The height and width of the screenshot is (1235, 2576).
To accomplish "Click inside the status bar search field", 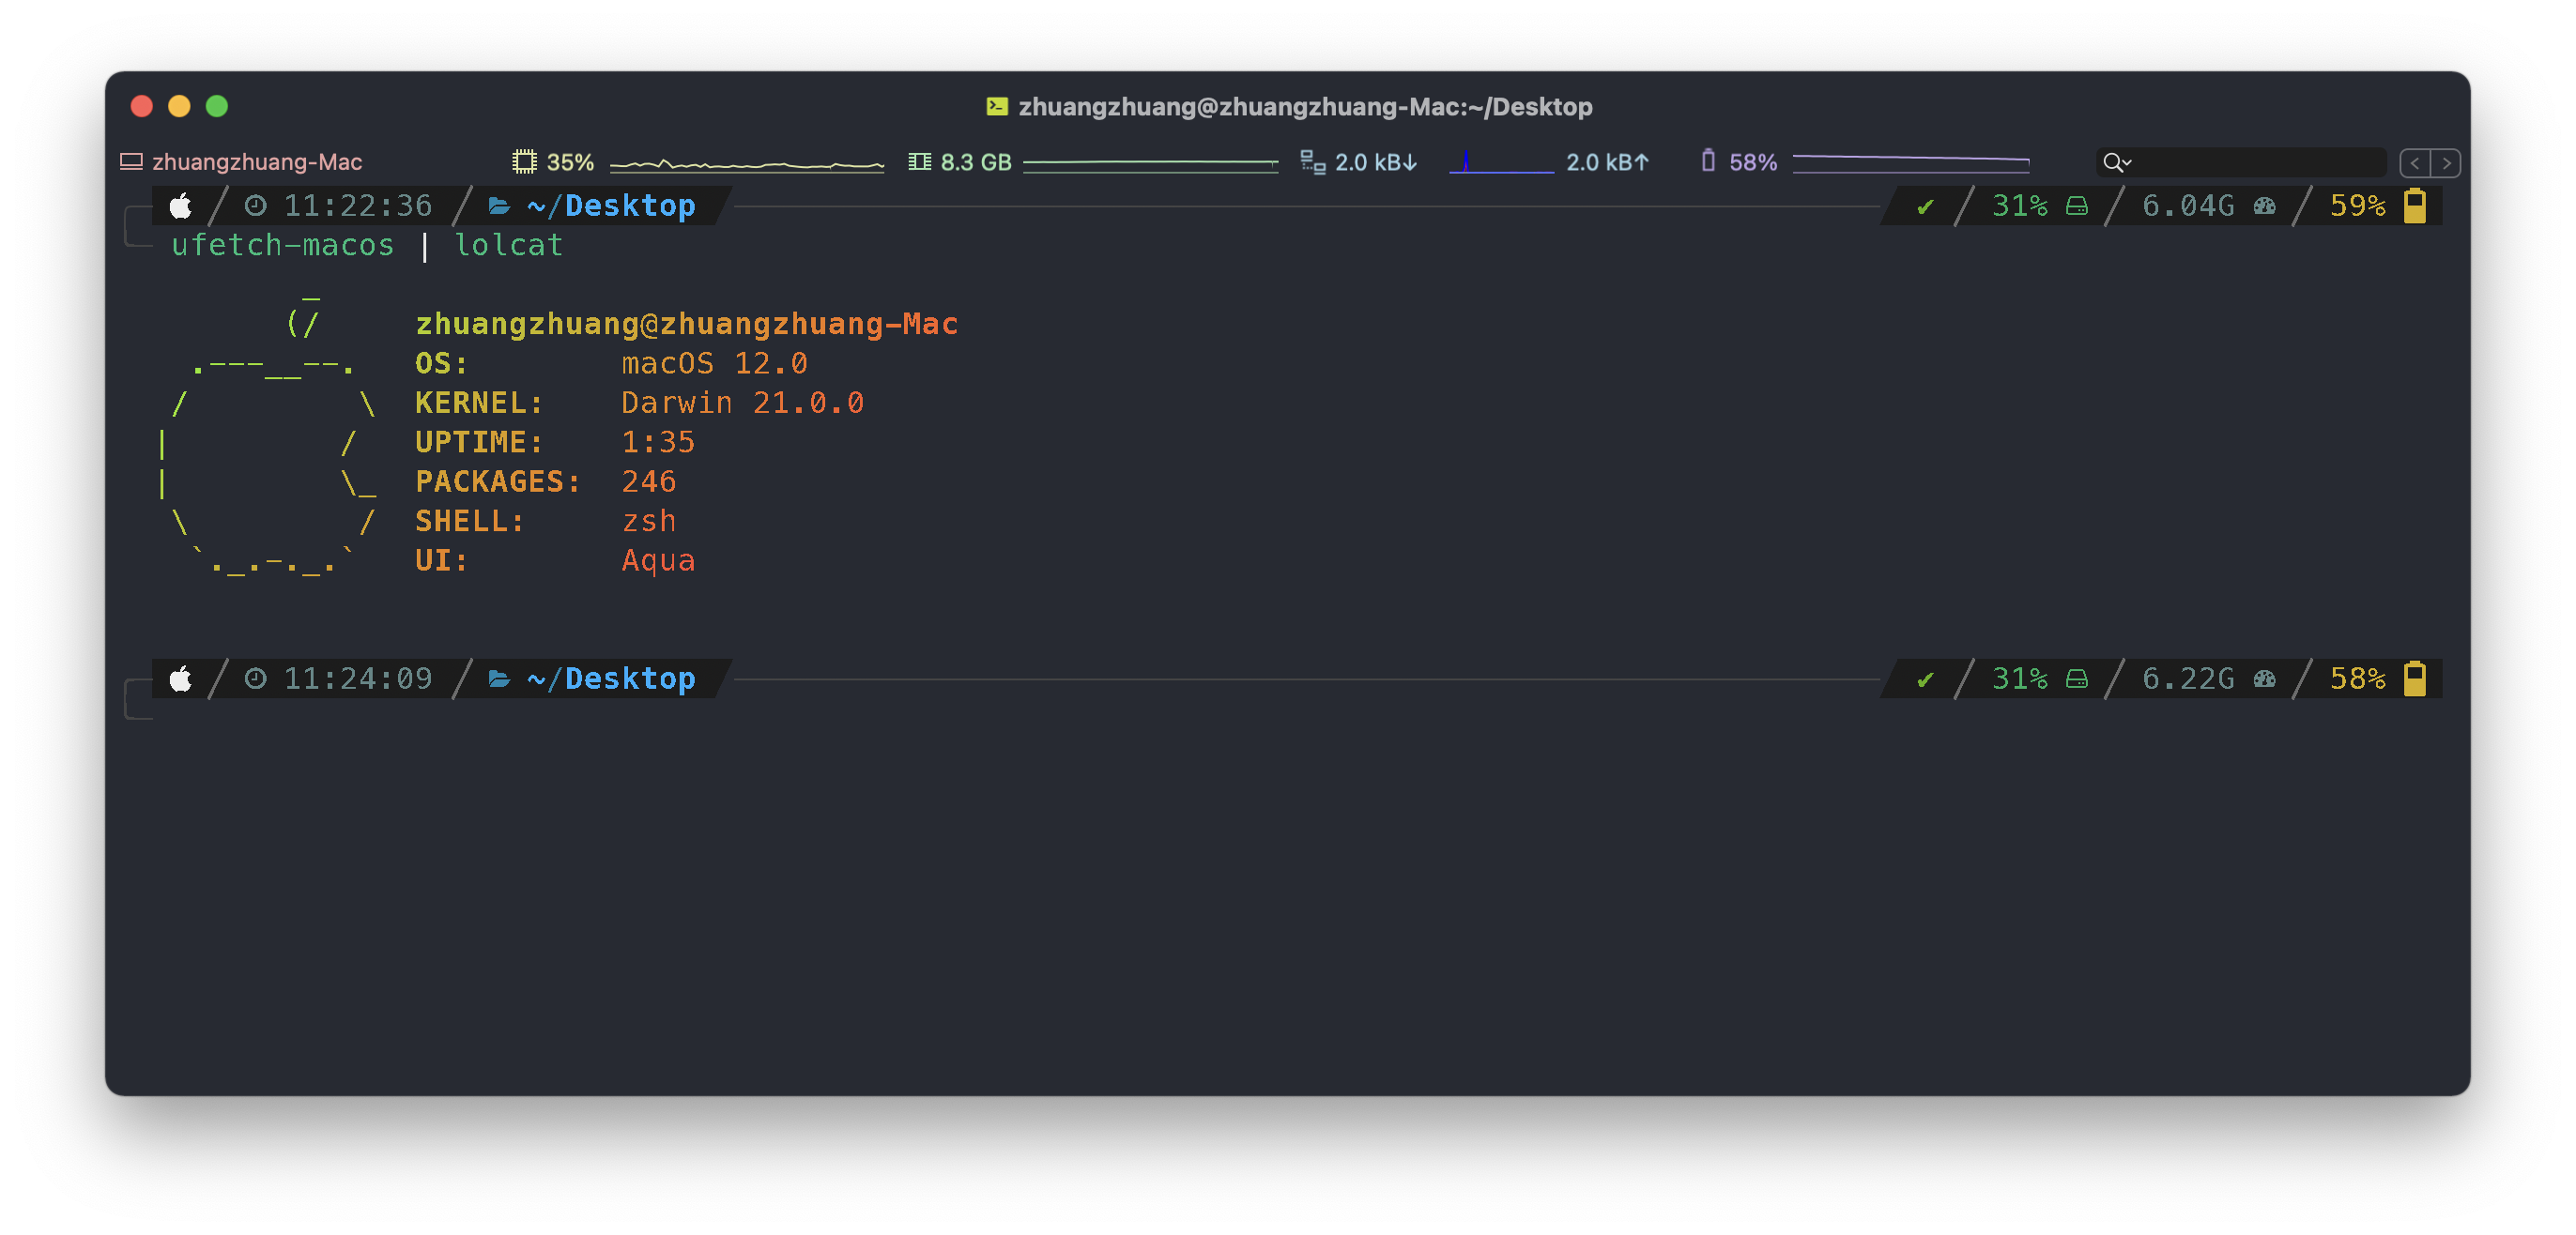I will (x=2240, y=162).
